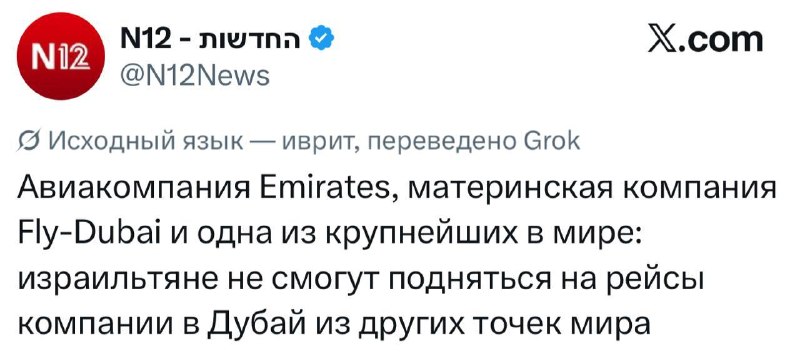Click the blue verified checkmark badge
Viewport: 800px width, 362px height.
coord(322,40)
